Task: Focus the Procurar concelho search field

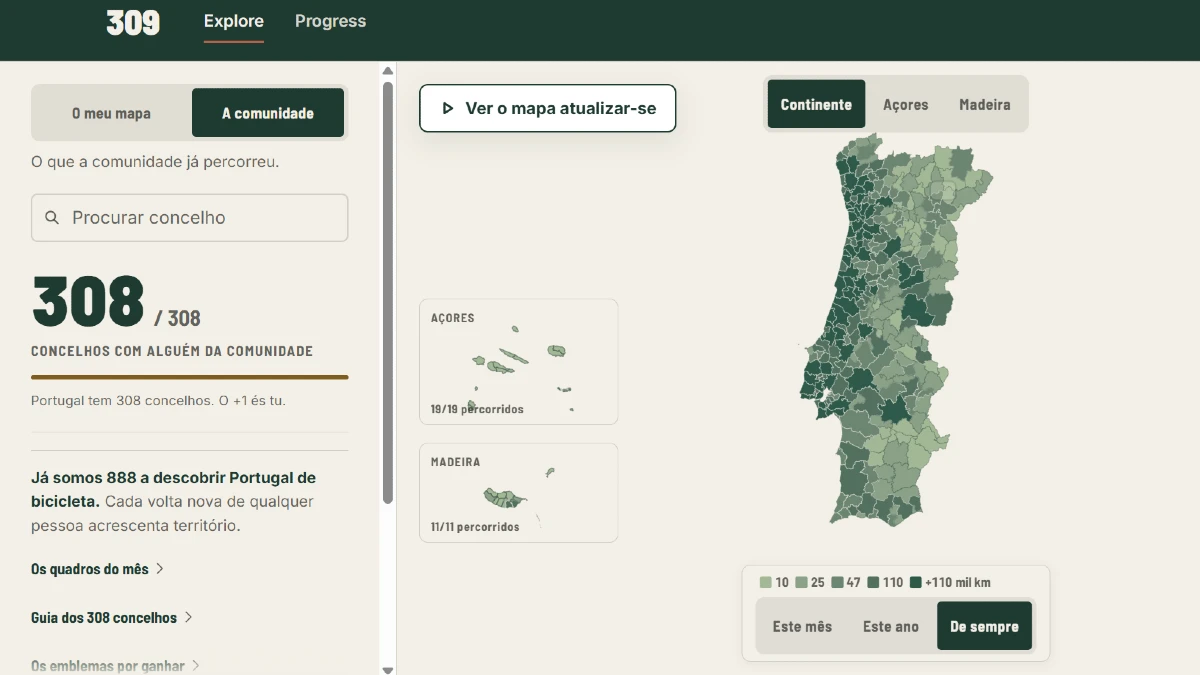Action: (x=190, y=218)
